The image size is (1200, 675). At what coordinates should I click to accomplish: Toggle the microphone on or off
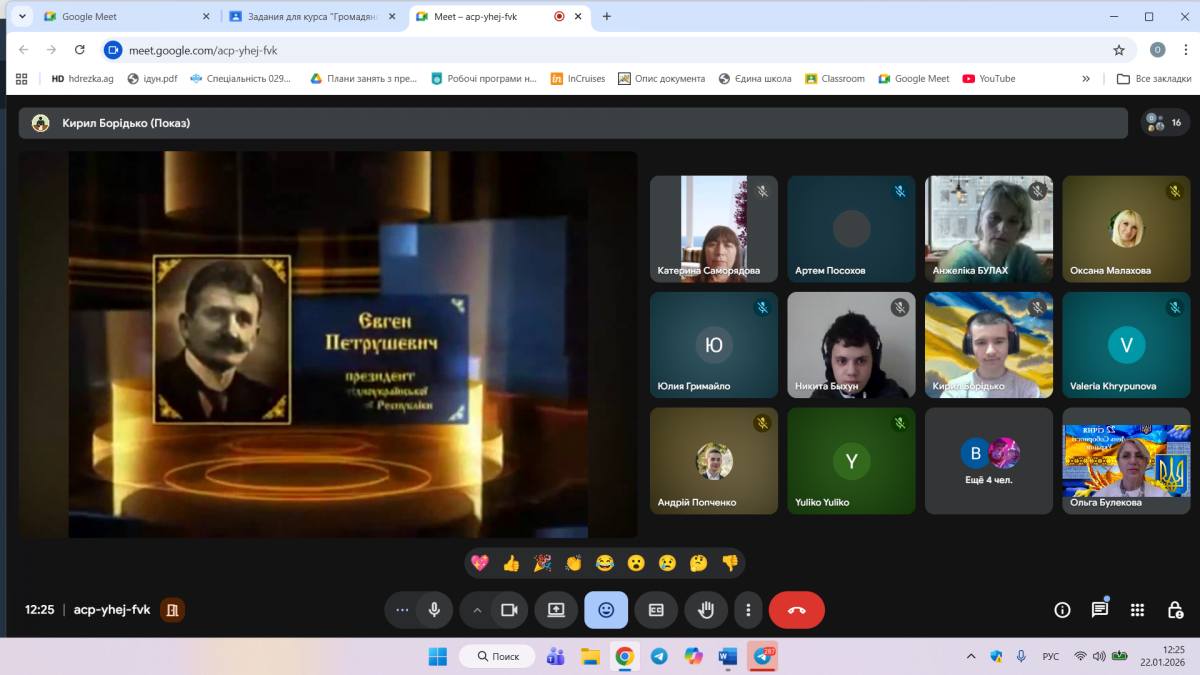point(434,610)
